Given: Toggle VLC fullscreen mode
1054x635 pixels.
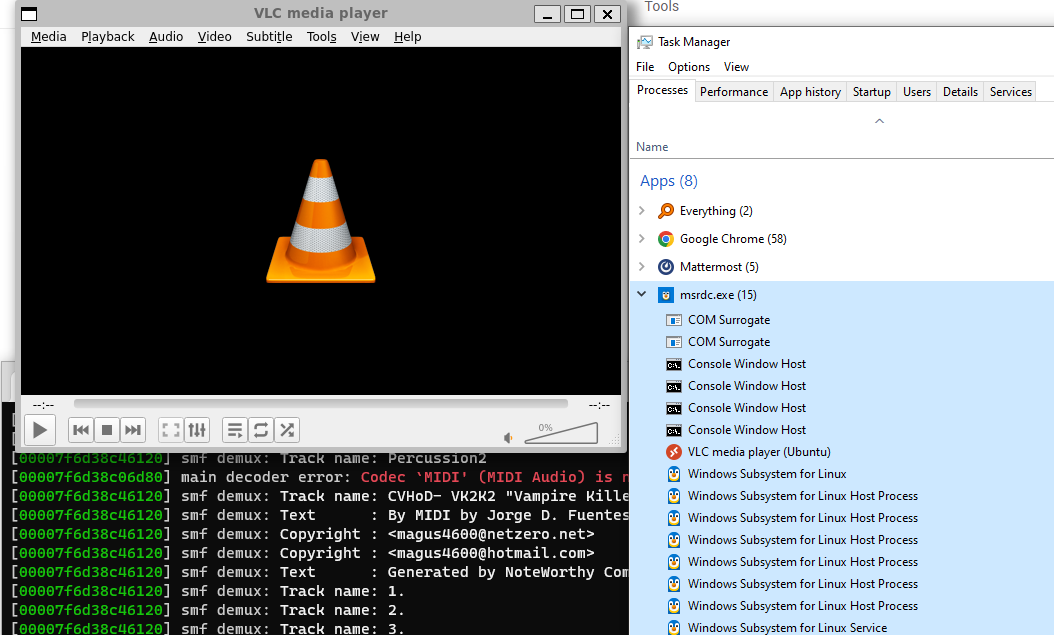Looking at the screenshot, I should pos(171,430).
